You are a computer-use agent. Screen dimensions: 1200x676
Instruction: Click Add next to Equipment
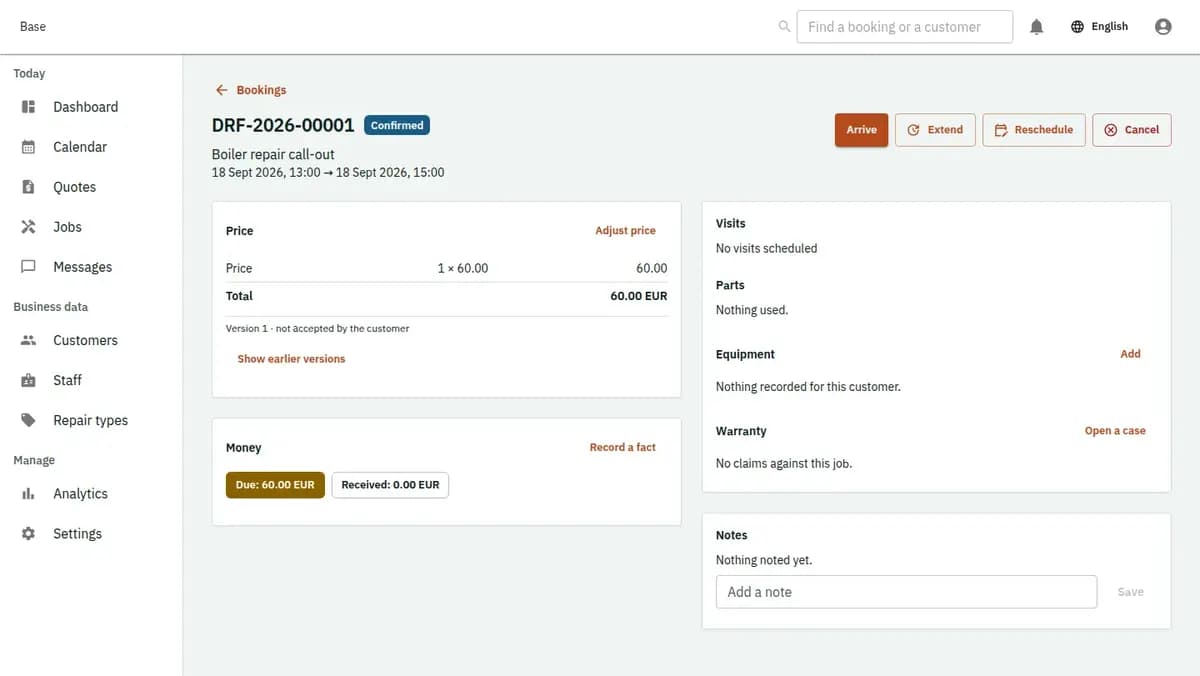coord(1130,354)
